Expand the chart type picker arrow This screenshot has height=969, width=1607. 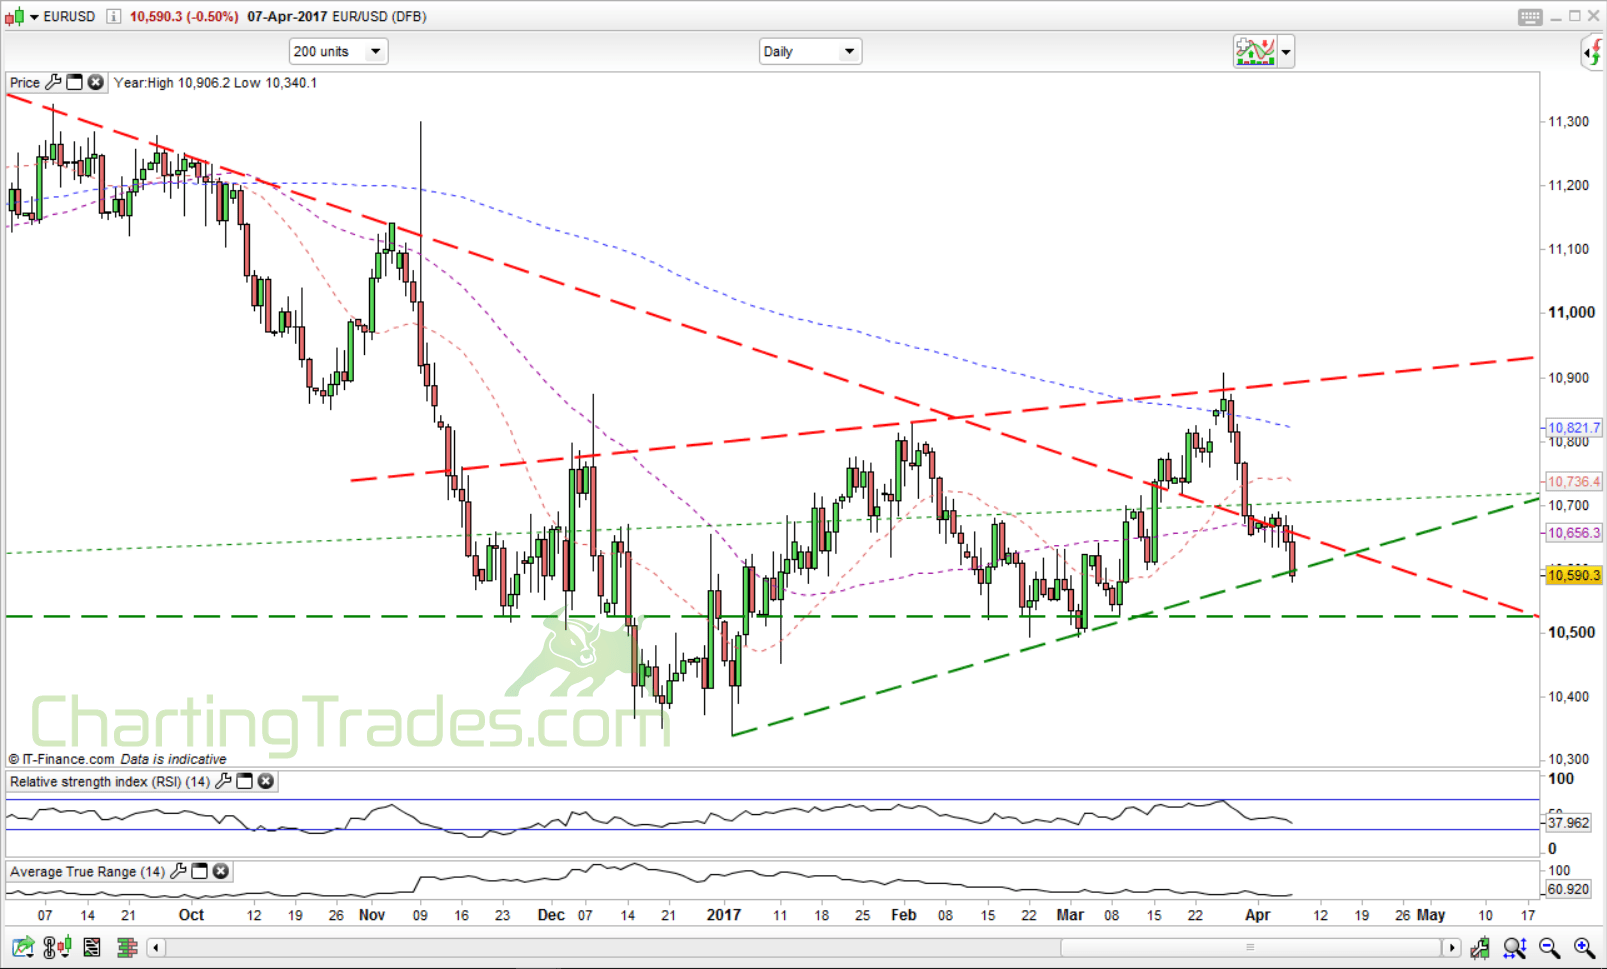[1286, 51]
